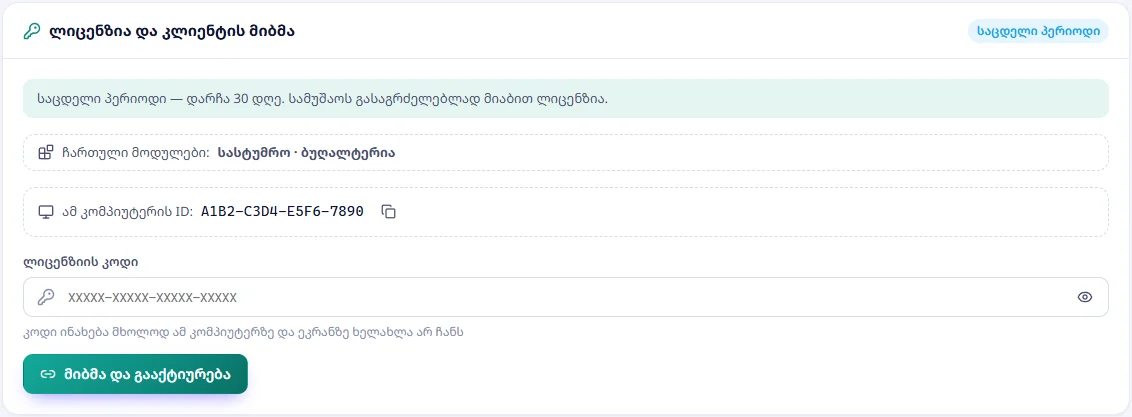Screen dimensions: 1132x417
Task: Select the ID text A1B2-C3D4-E5F6-7890
Action: pos(282,211)
